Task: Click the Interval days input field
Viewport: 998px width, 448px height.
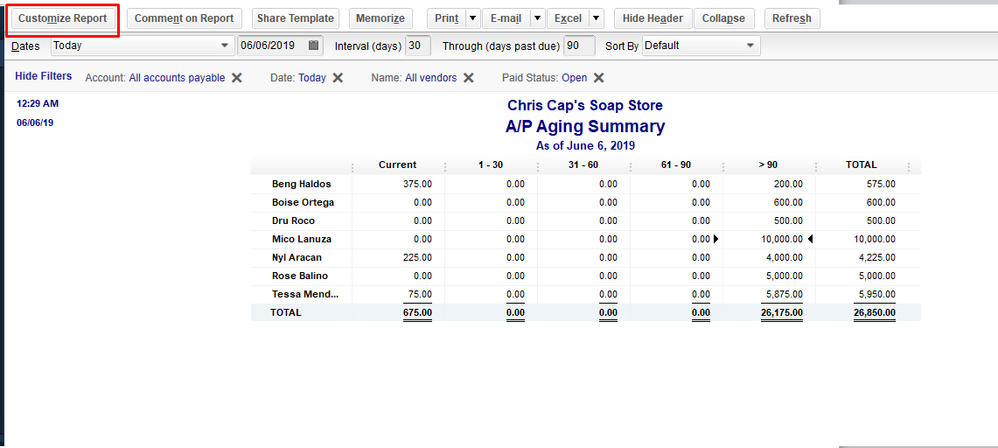Action: click(419, 46)
